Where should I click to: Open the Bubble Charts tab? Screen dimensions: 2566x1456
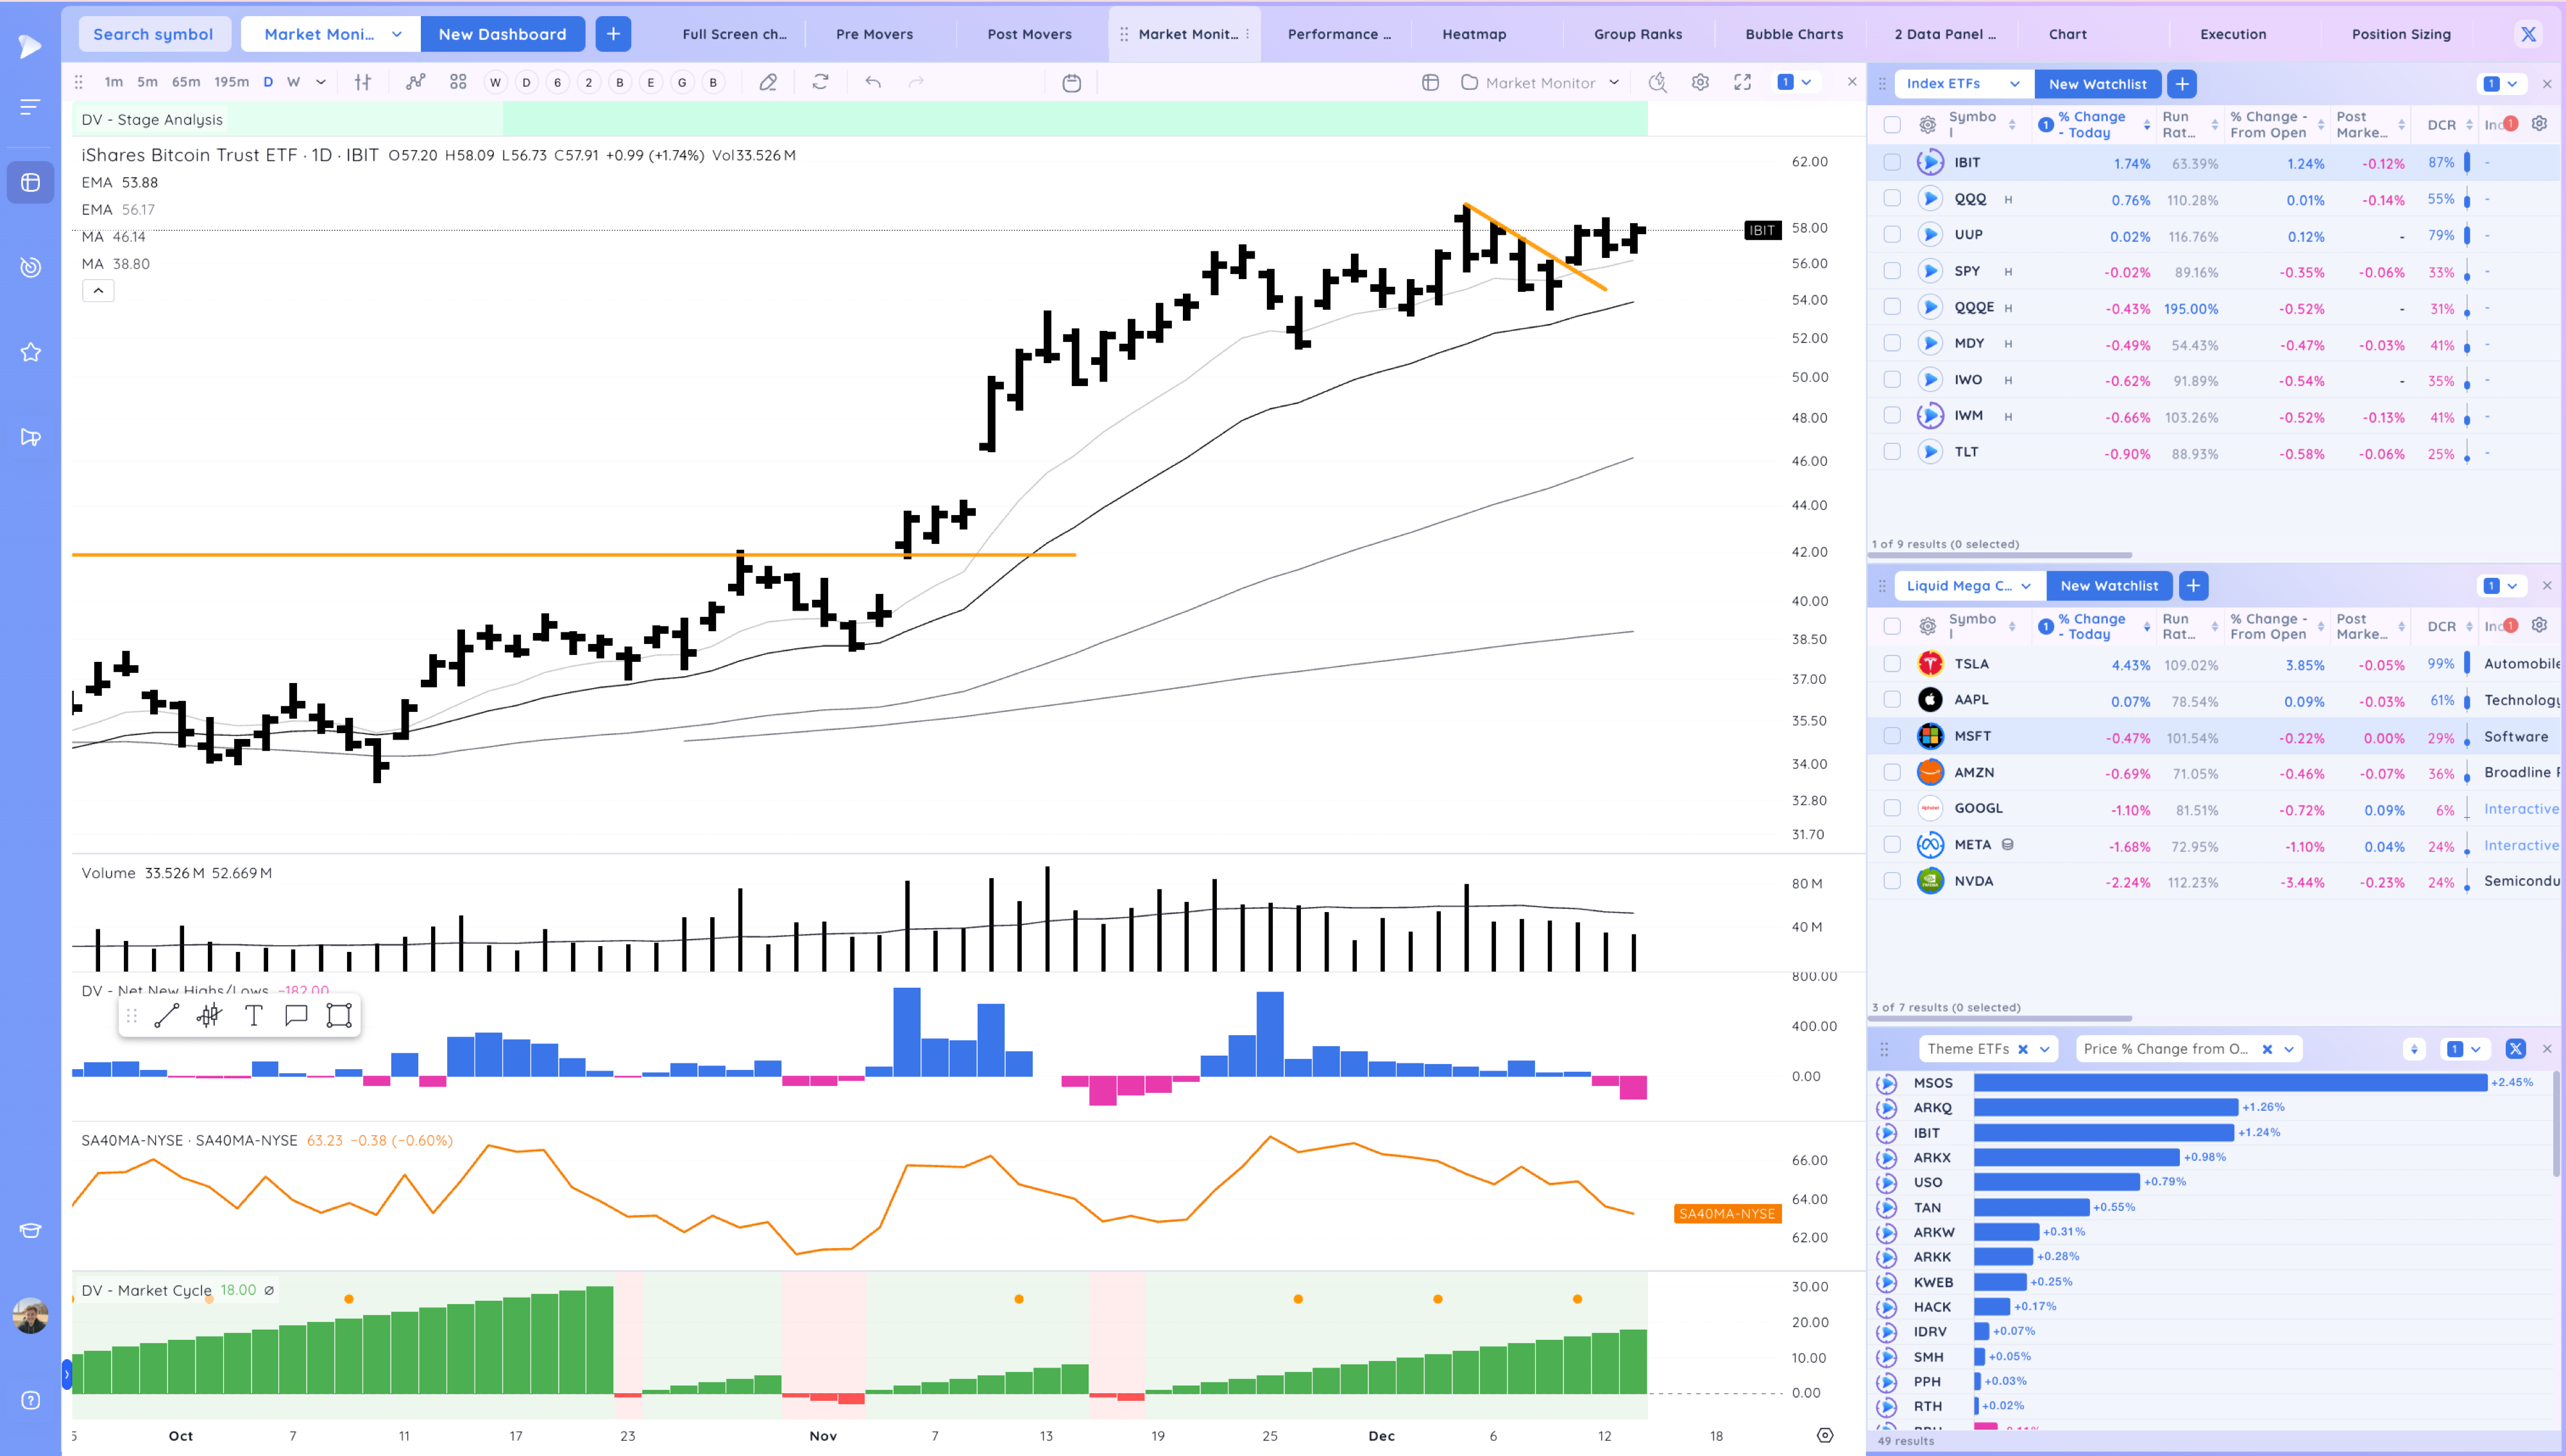pyautogui.click(x=1793, y=34)
